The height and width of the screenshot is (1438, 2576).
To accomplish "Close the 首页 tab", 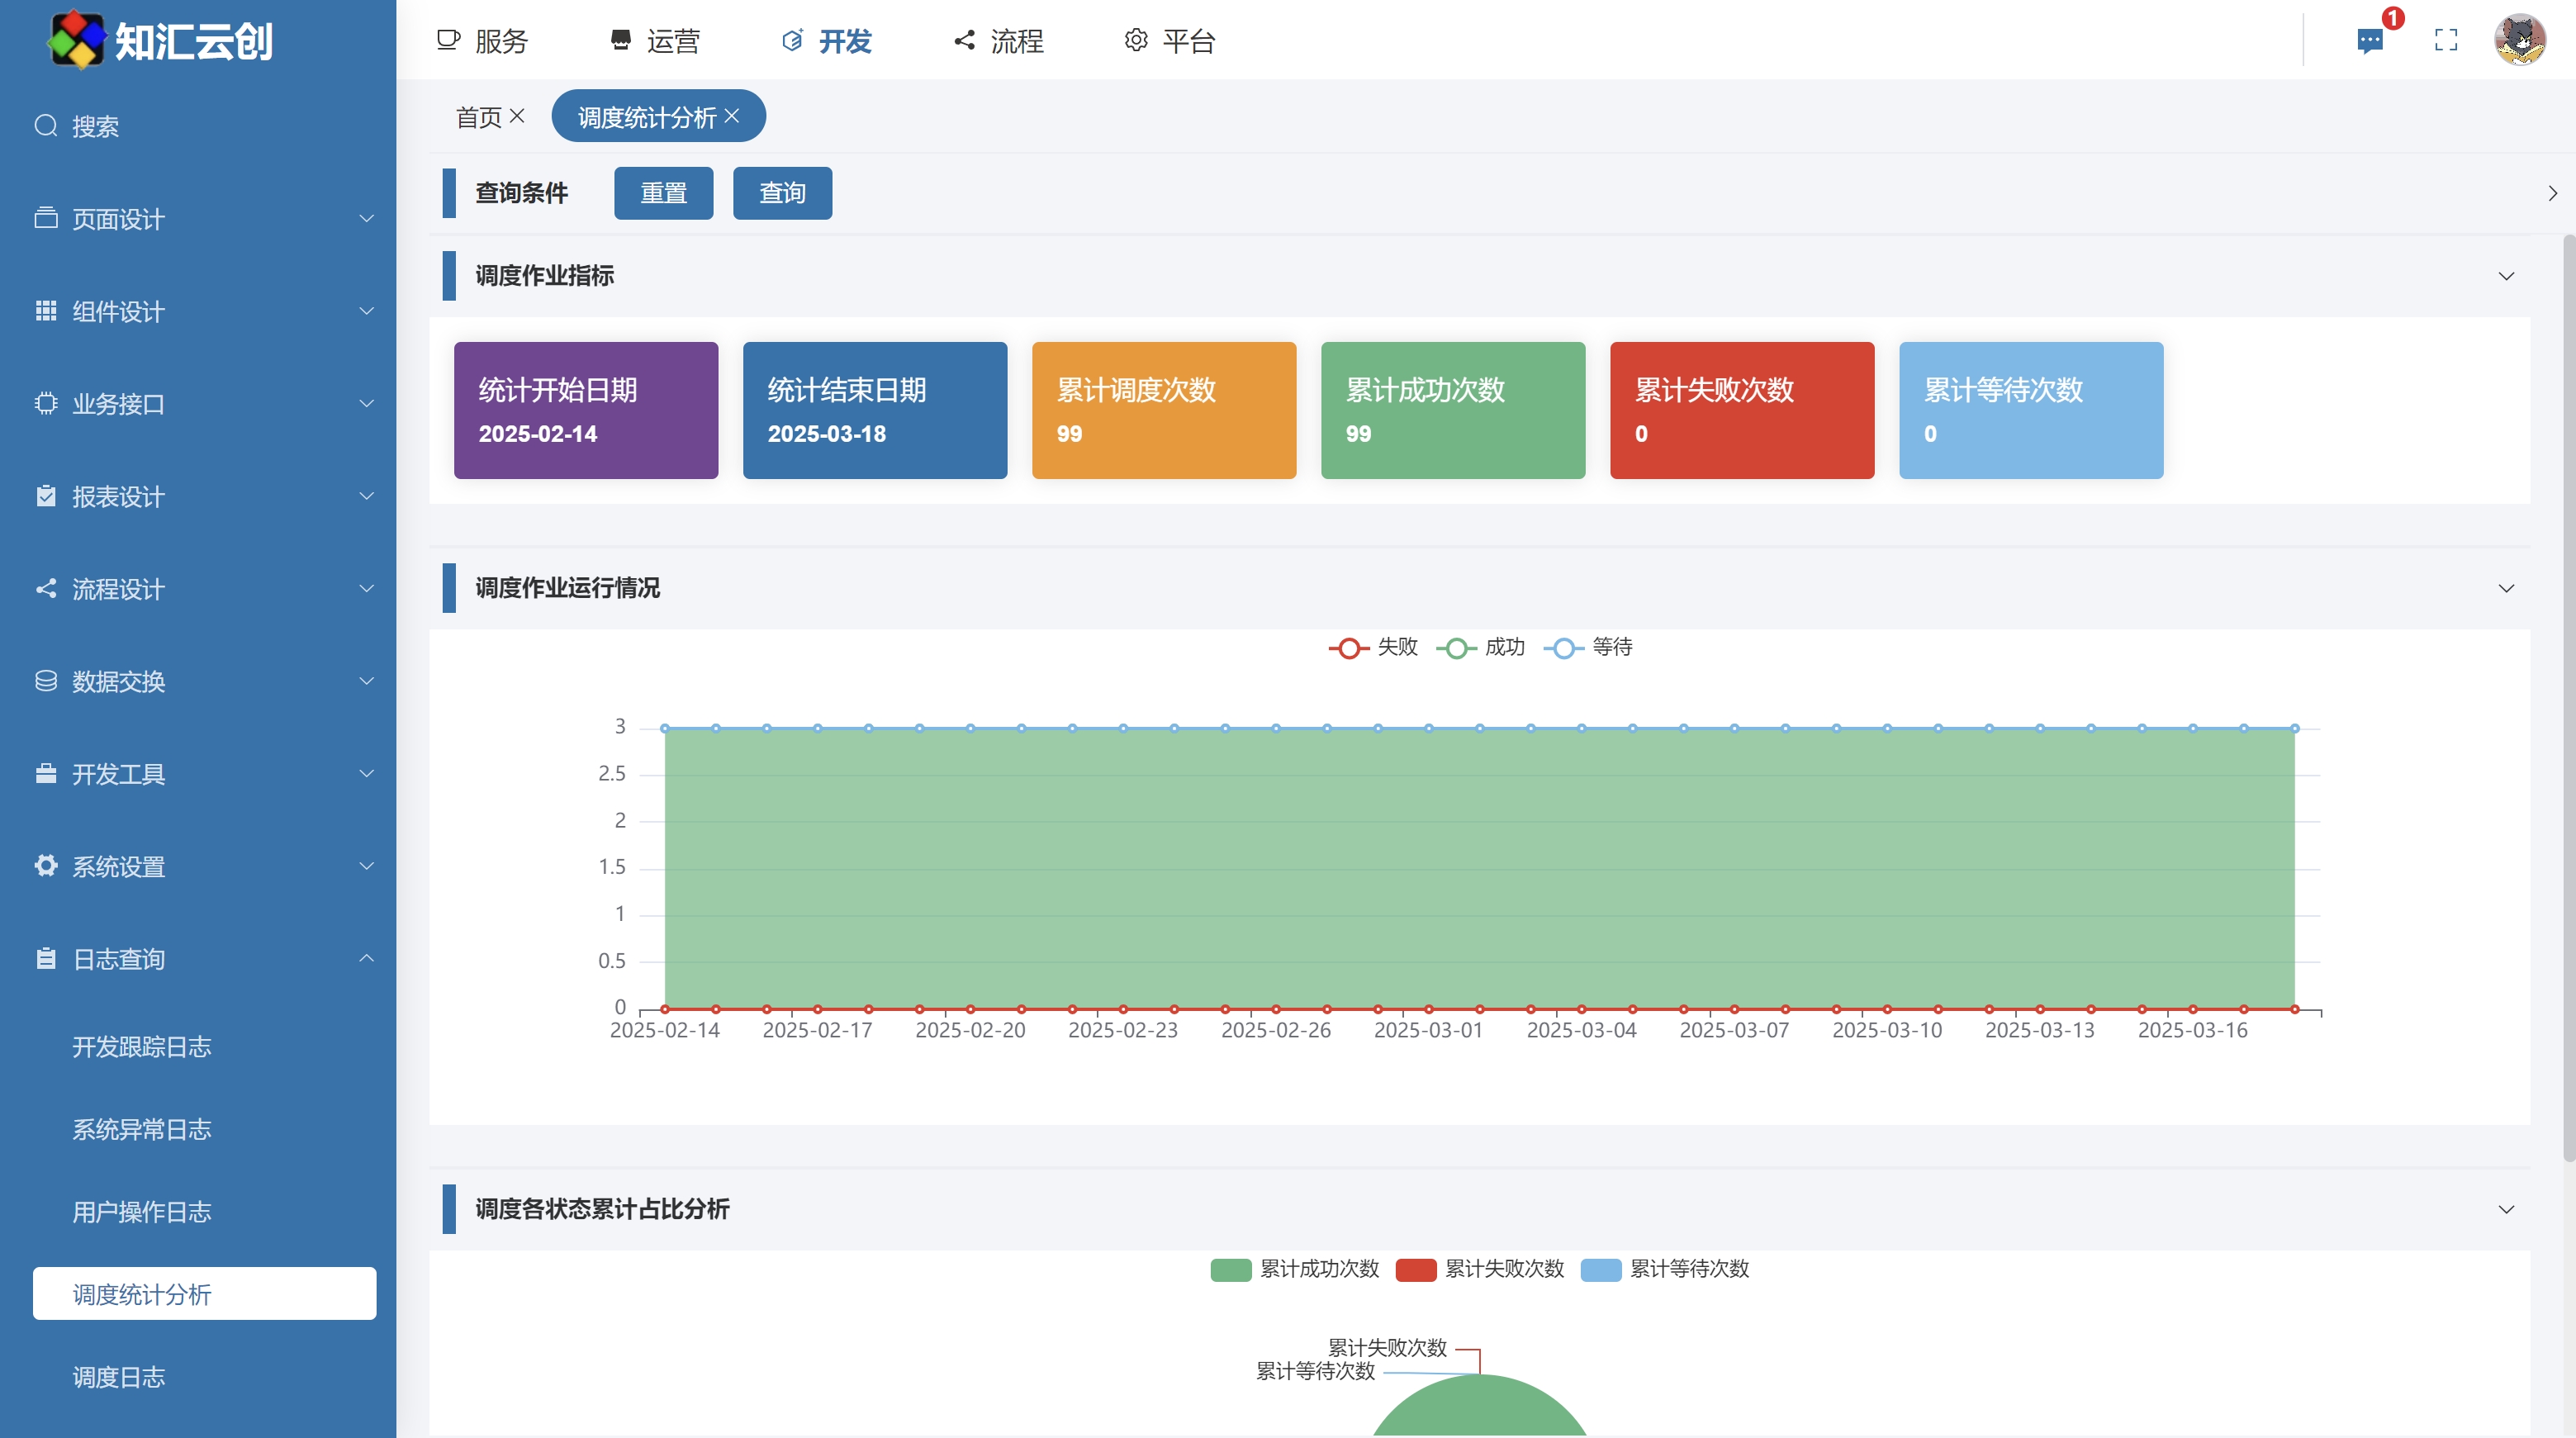I will click(517, 116).
